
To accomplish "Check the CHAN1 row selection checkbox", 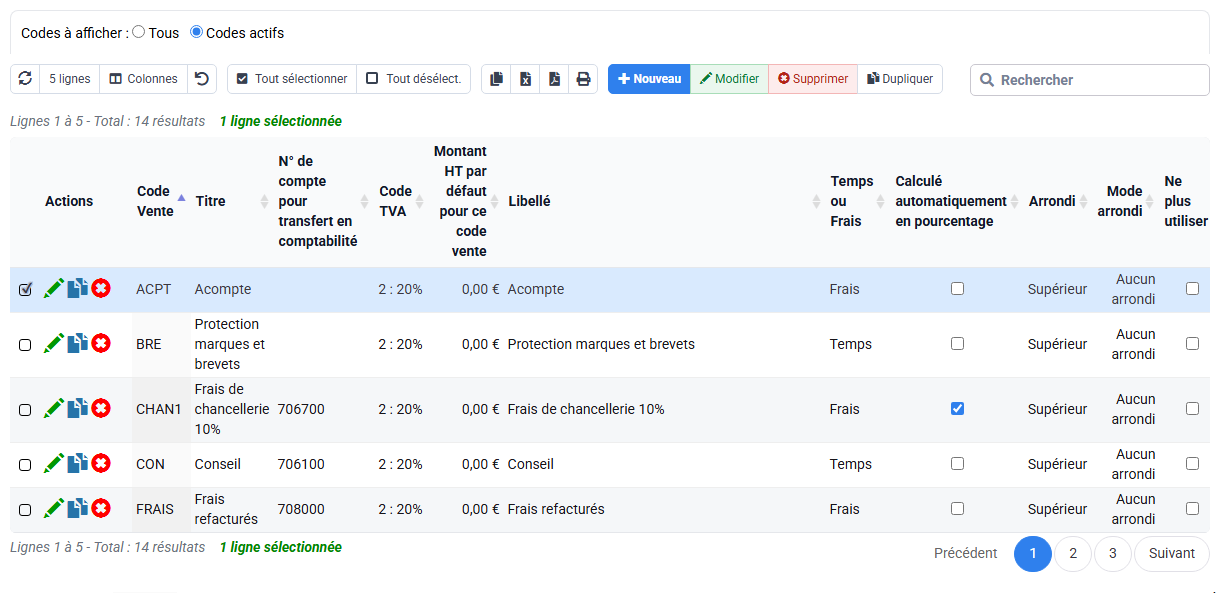I will click(25, 410).
